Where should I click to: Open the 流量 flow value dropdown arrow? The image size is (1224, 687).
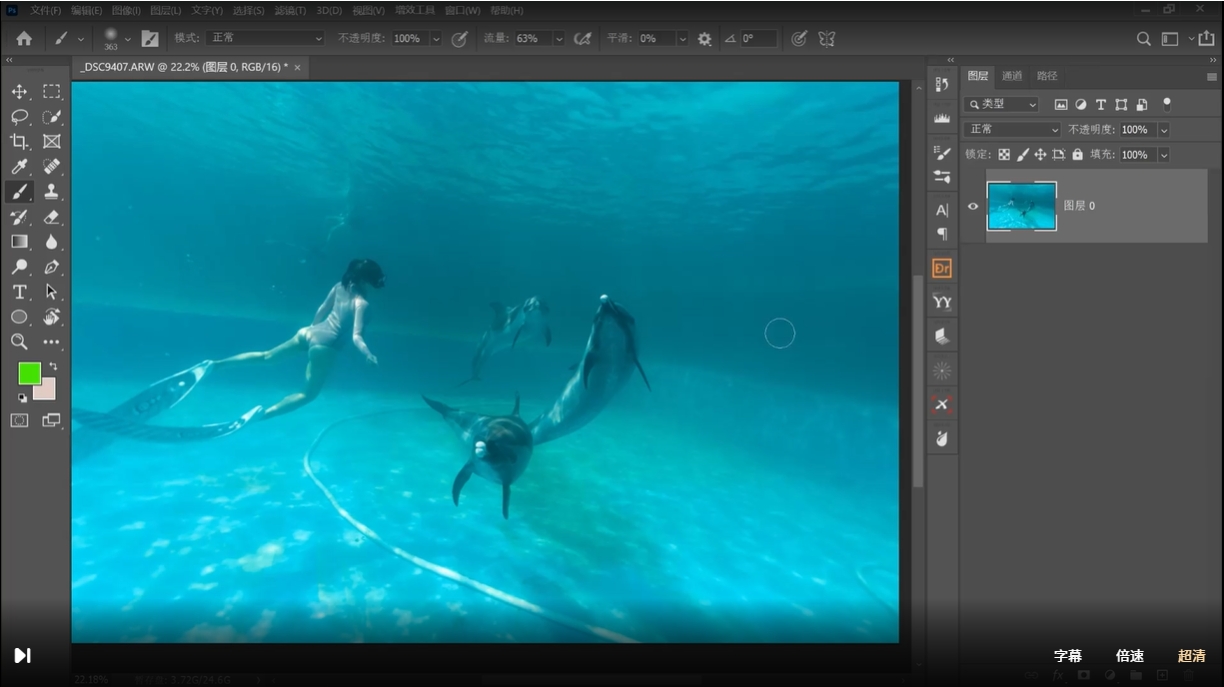click(x=558, y=39)
